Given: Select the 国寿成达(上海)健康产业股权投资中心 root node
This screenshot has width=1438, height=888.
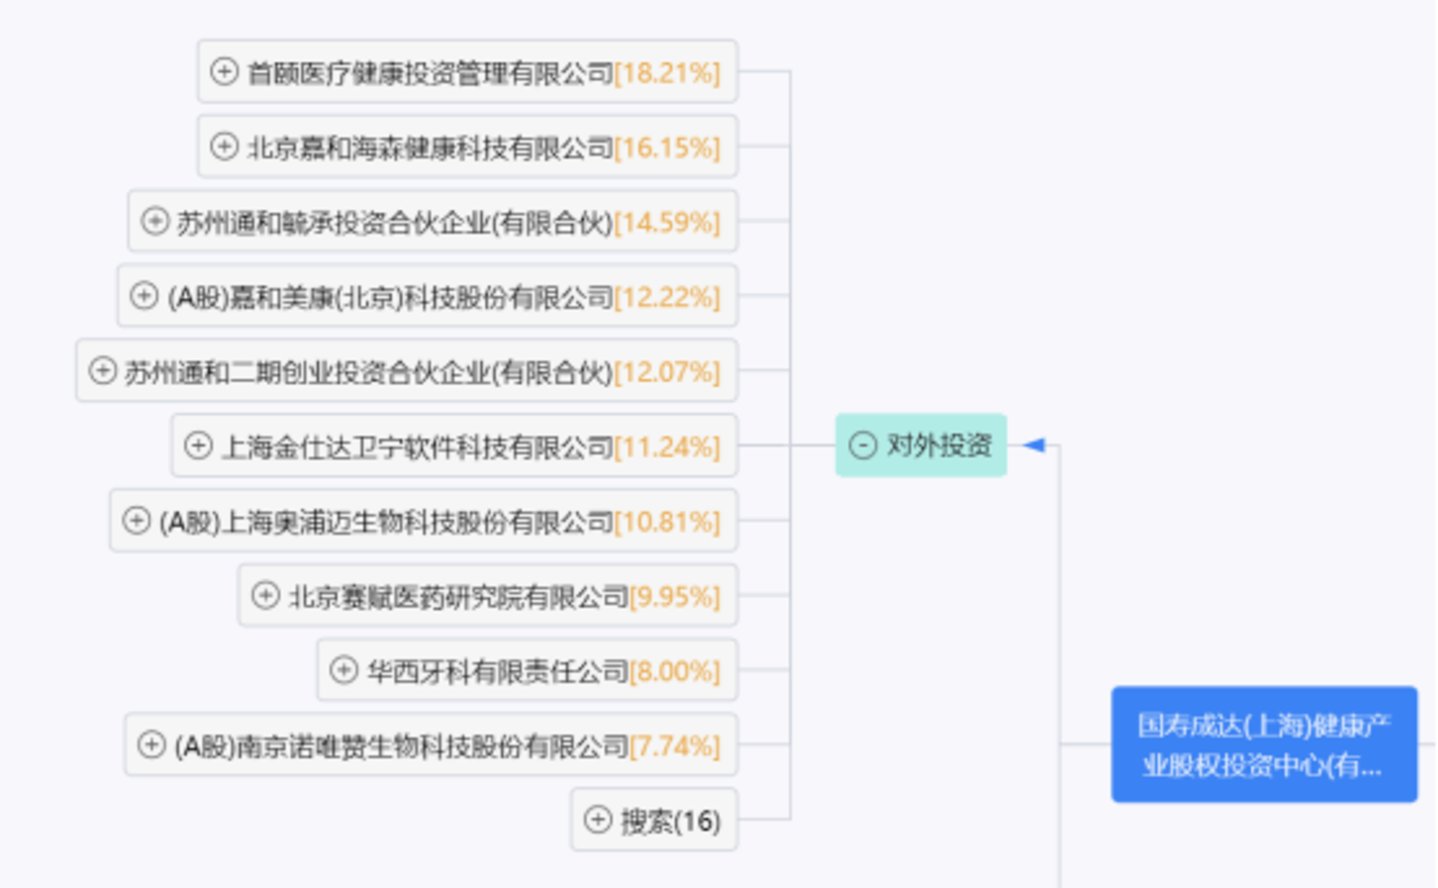Looking at the screenshot, I should (x=1264, y=744).
